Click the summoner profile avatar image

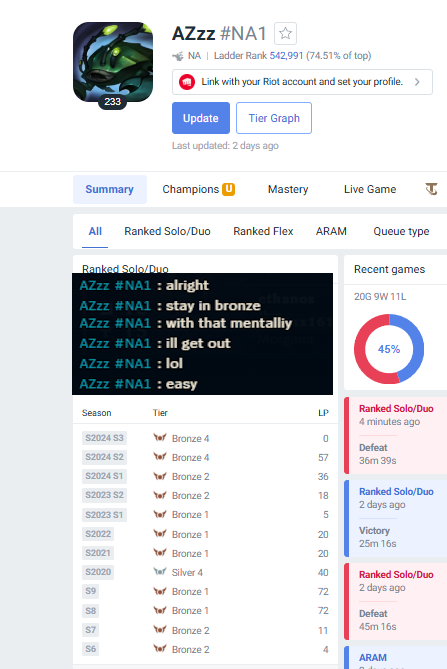click(113, 62)
